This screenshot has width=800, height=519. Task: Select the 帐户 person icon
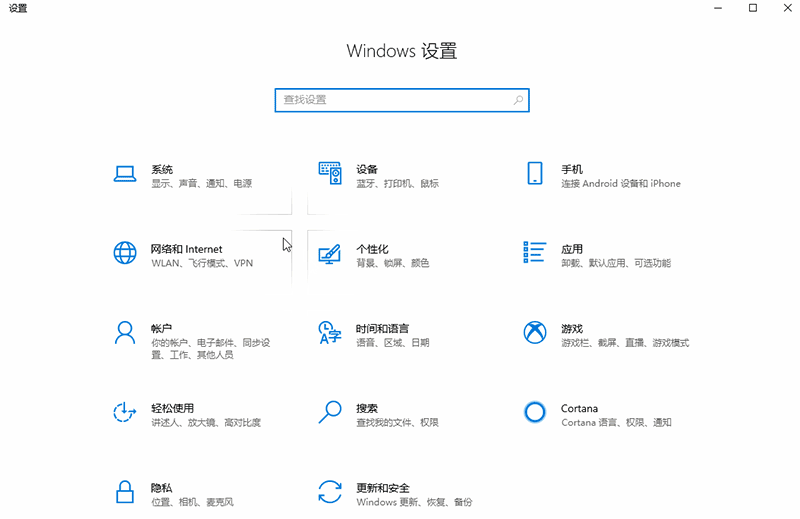(x=125, y=333)
